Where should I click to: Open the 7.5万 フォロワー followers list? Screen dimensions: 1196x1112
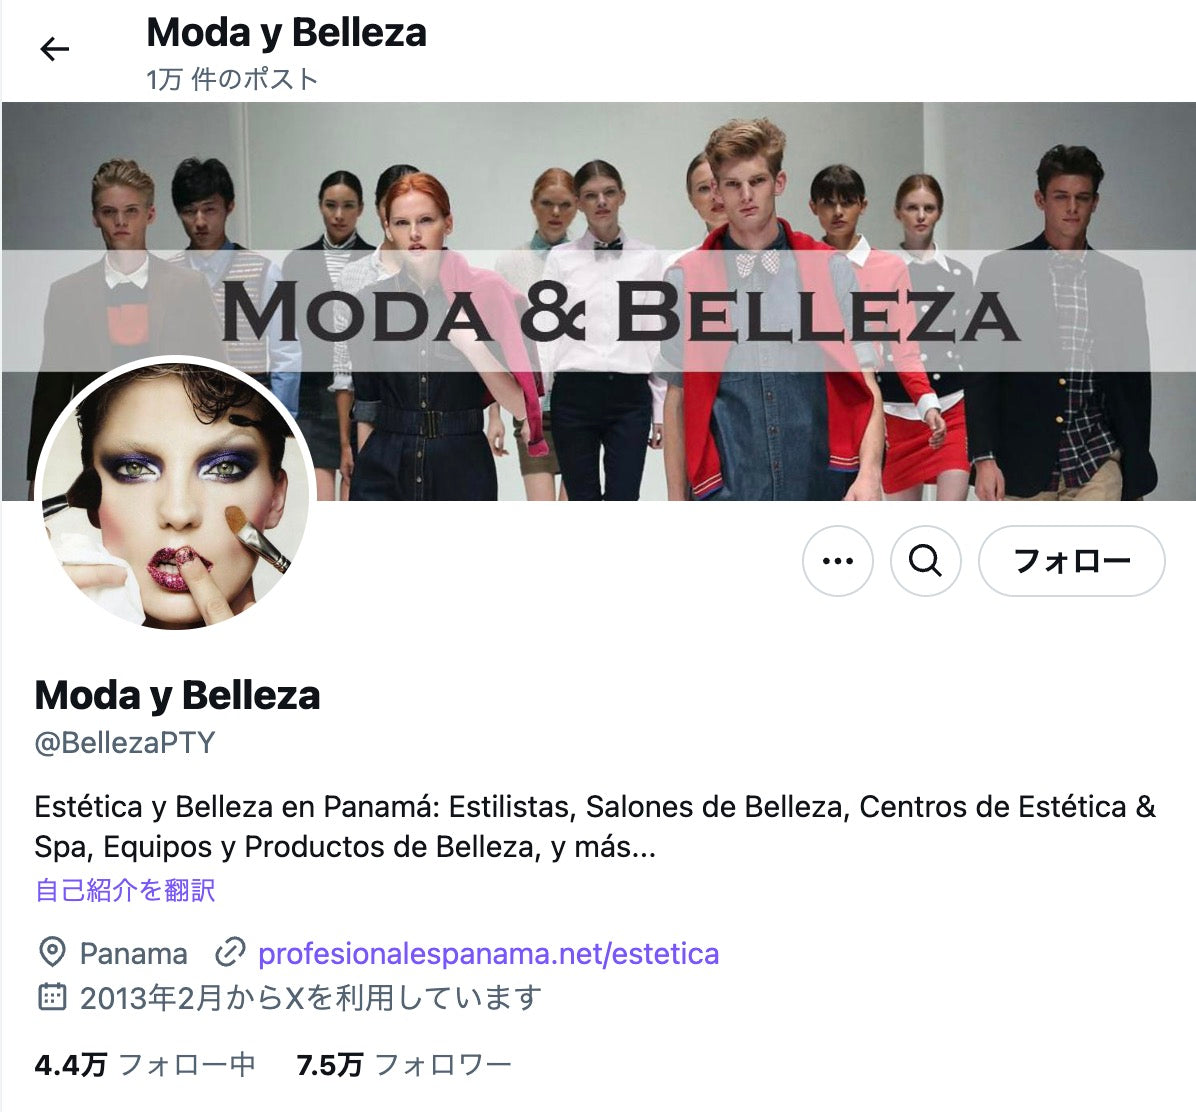[403, 1065]
